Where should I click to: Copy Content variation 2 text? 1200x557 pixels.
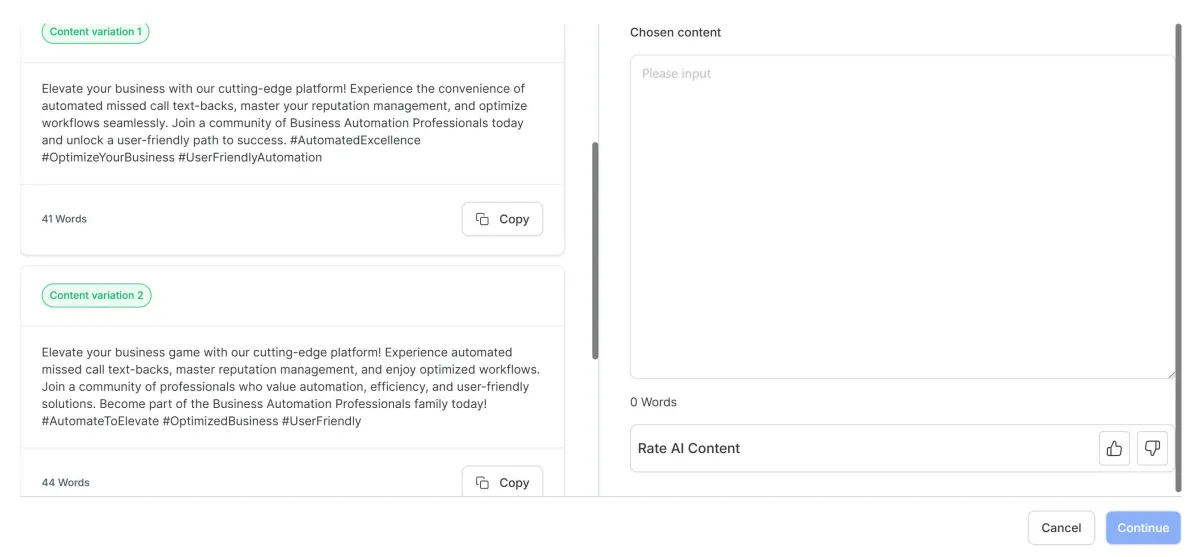point(502,481)
